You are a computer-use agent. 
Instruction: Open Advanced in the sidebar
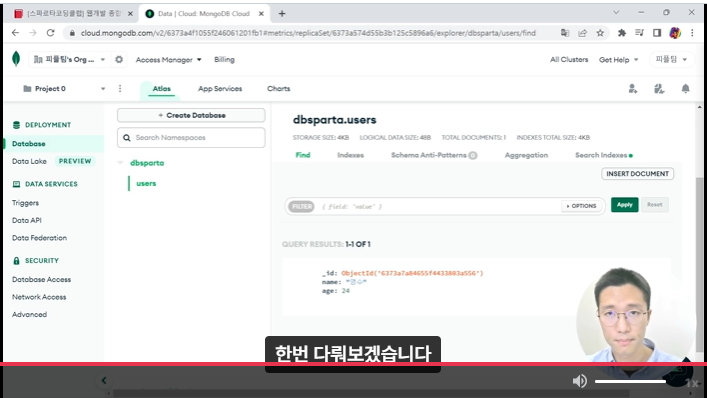point(29,315)
